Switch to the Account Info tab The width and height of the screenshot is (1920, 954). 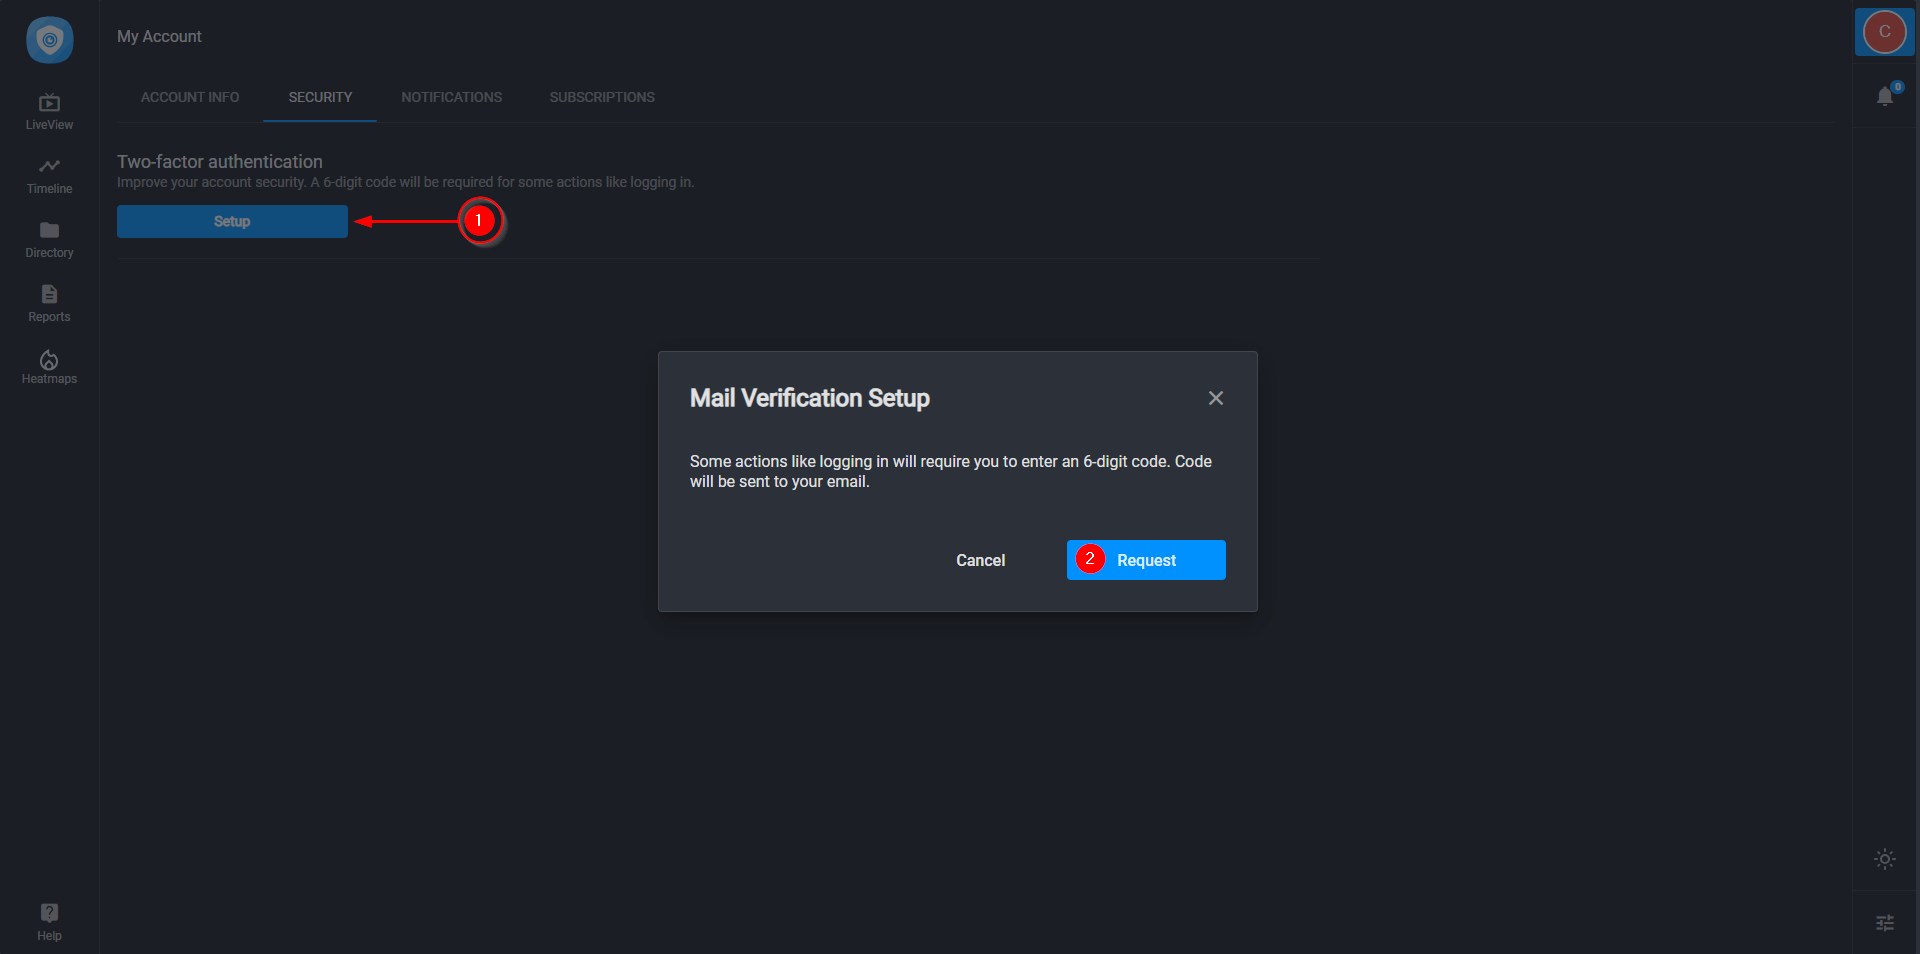coord(190,97)
